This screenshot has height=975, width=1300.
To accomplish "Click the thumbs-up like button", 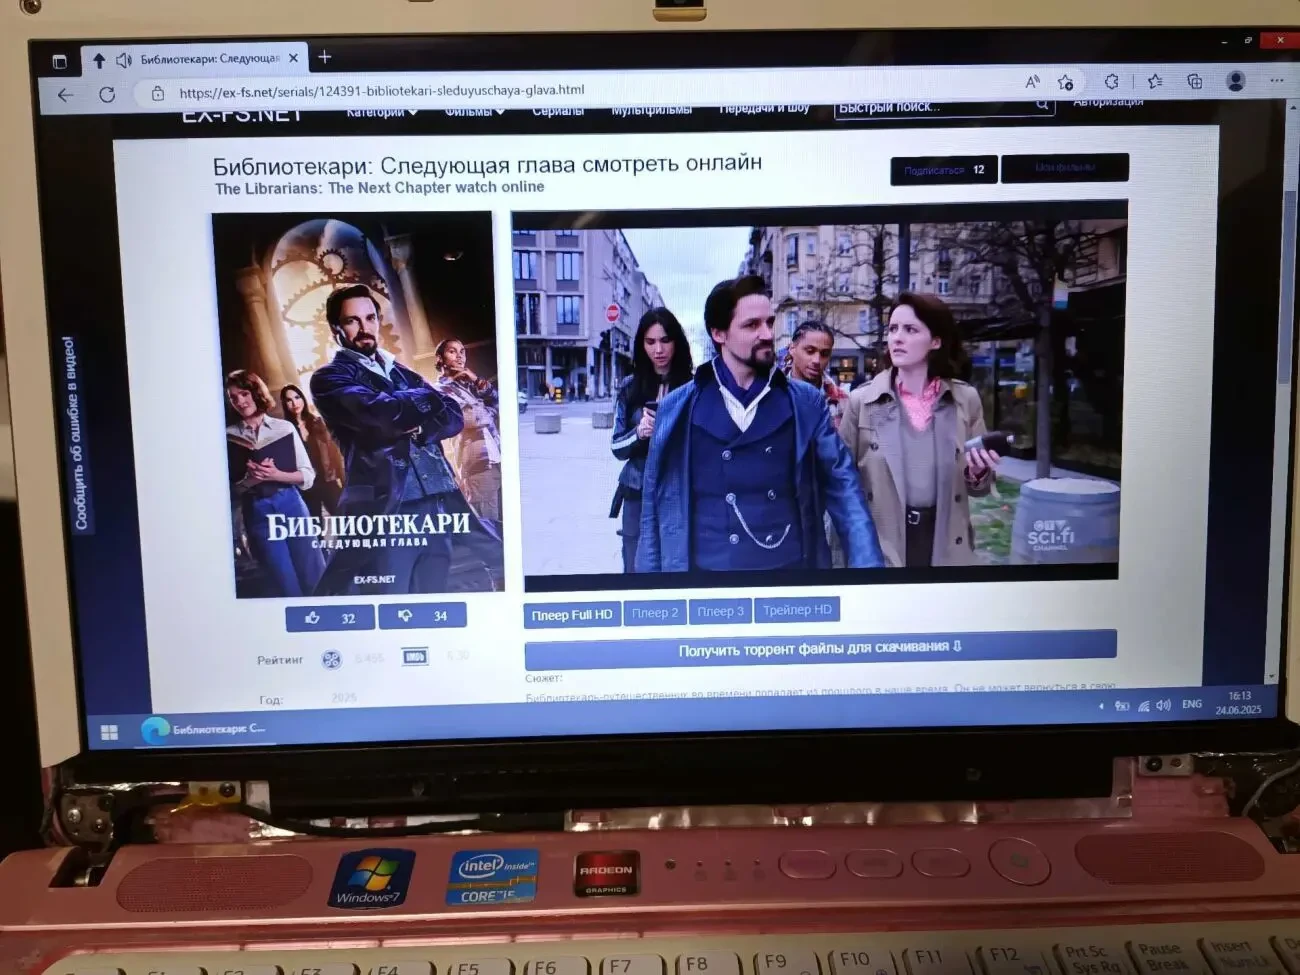I will coord(329,618).
